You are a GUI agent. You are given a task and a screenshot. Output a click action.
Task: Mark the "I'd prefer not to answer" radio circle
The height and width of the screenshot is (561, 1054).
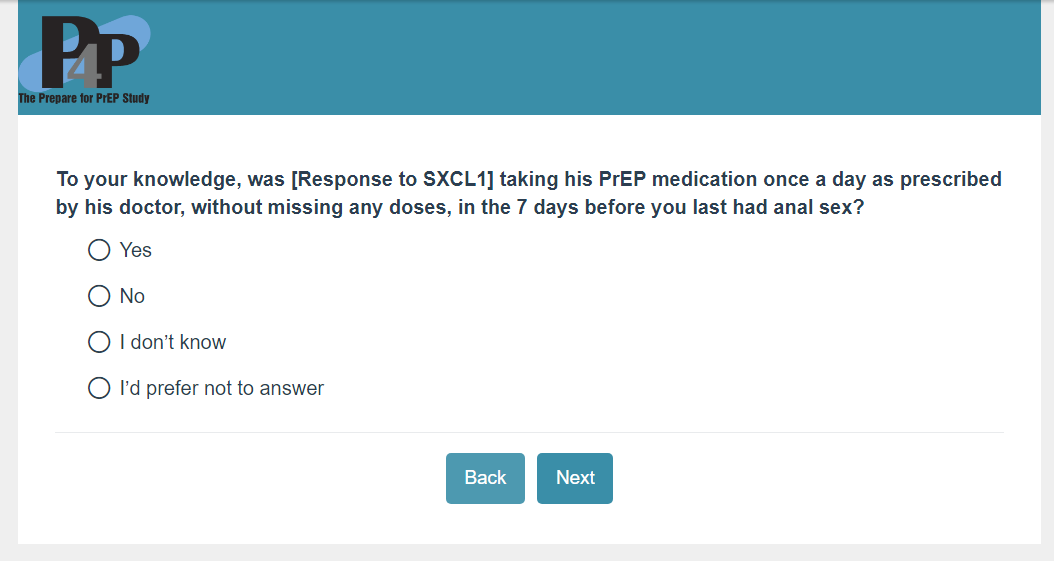[x=99, y=388]
